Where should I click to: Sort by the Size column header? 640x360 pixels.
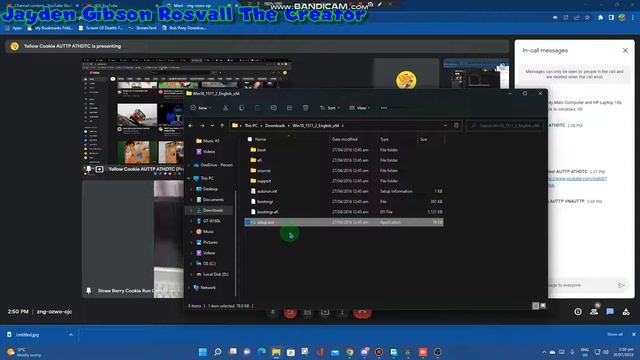click(424, 139)
